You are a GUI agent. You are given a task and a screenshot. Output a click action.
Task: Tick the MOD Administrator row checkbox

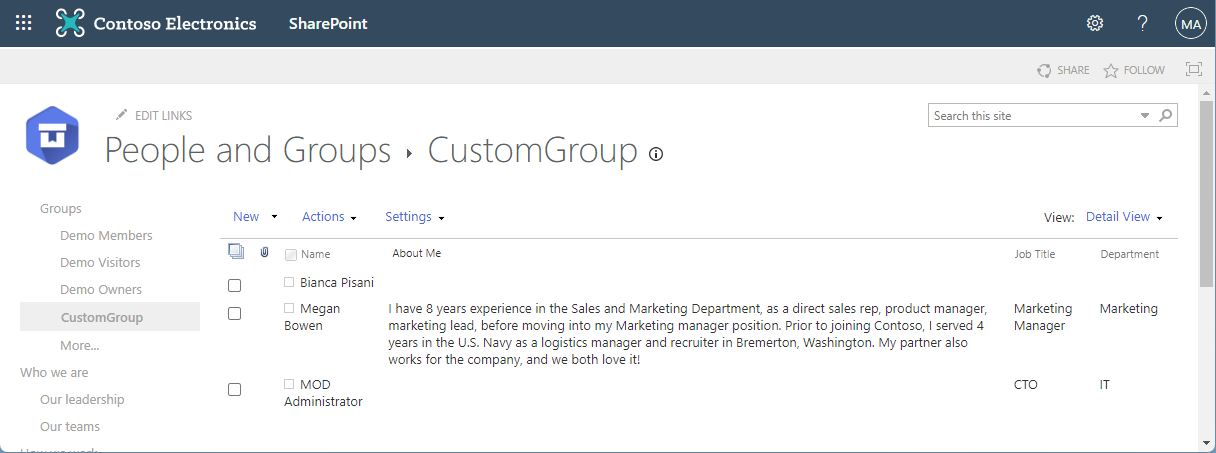tap(234, 389)
